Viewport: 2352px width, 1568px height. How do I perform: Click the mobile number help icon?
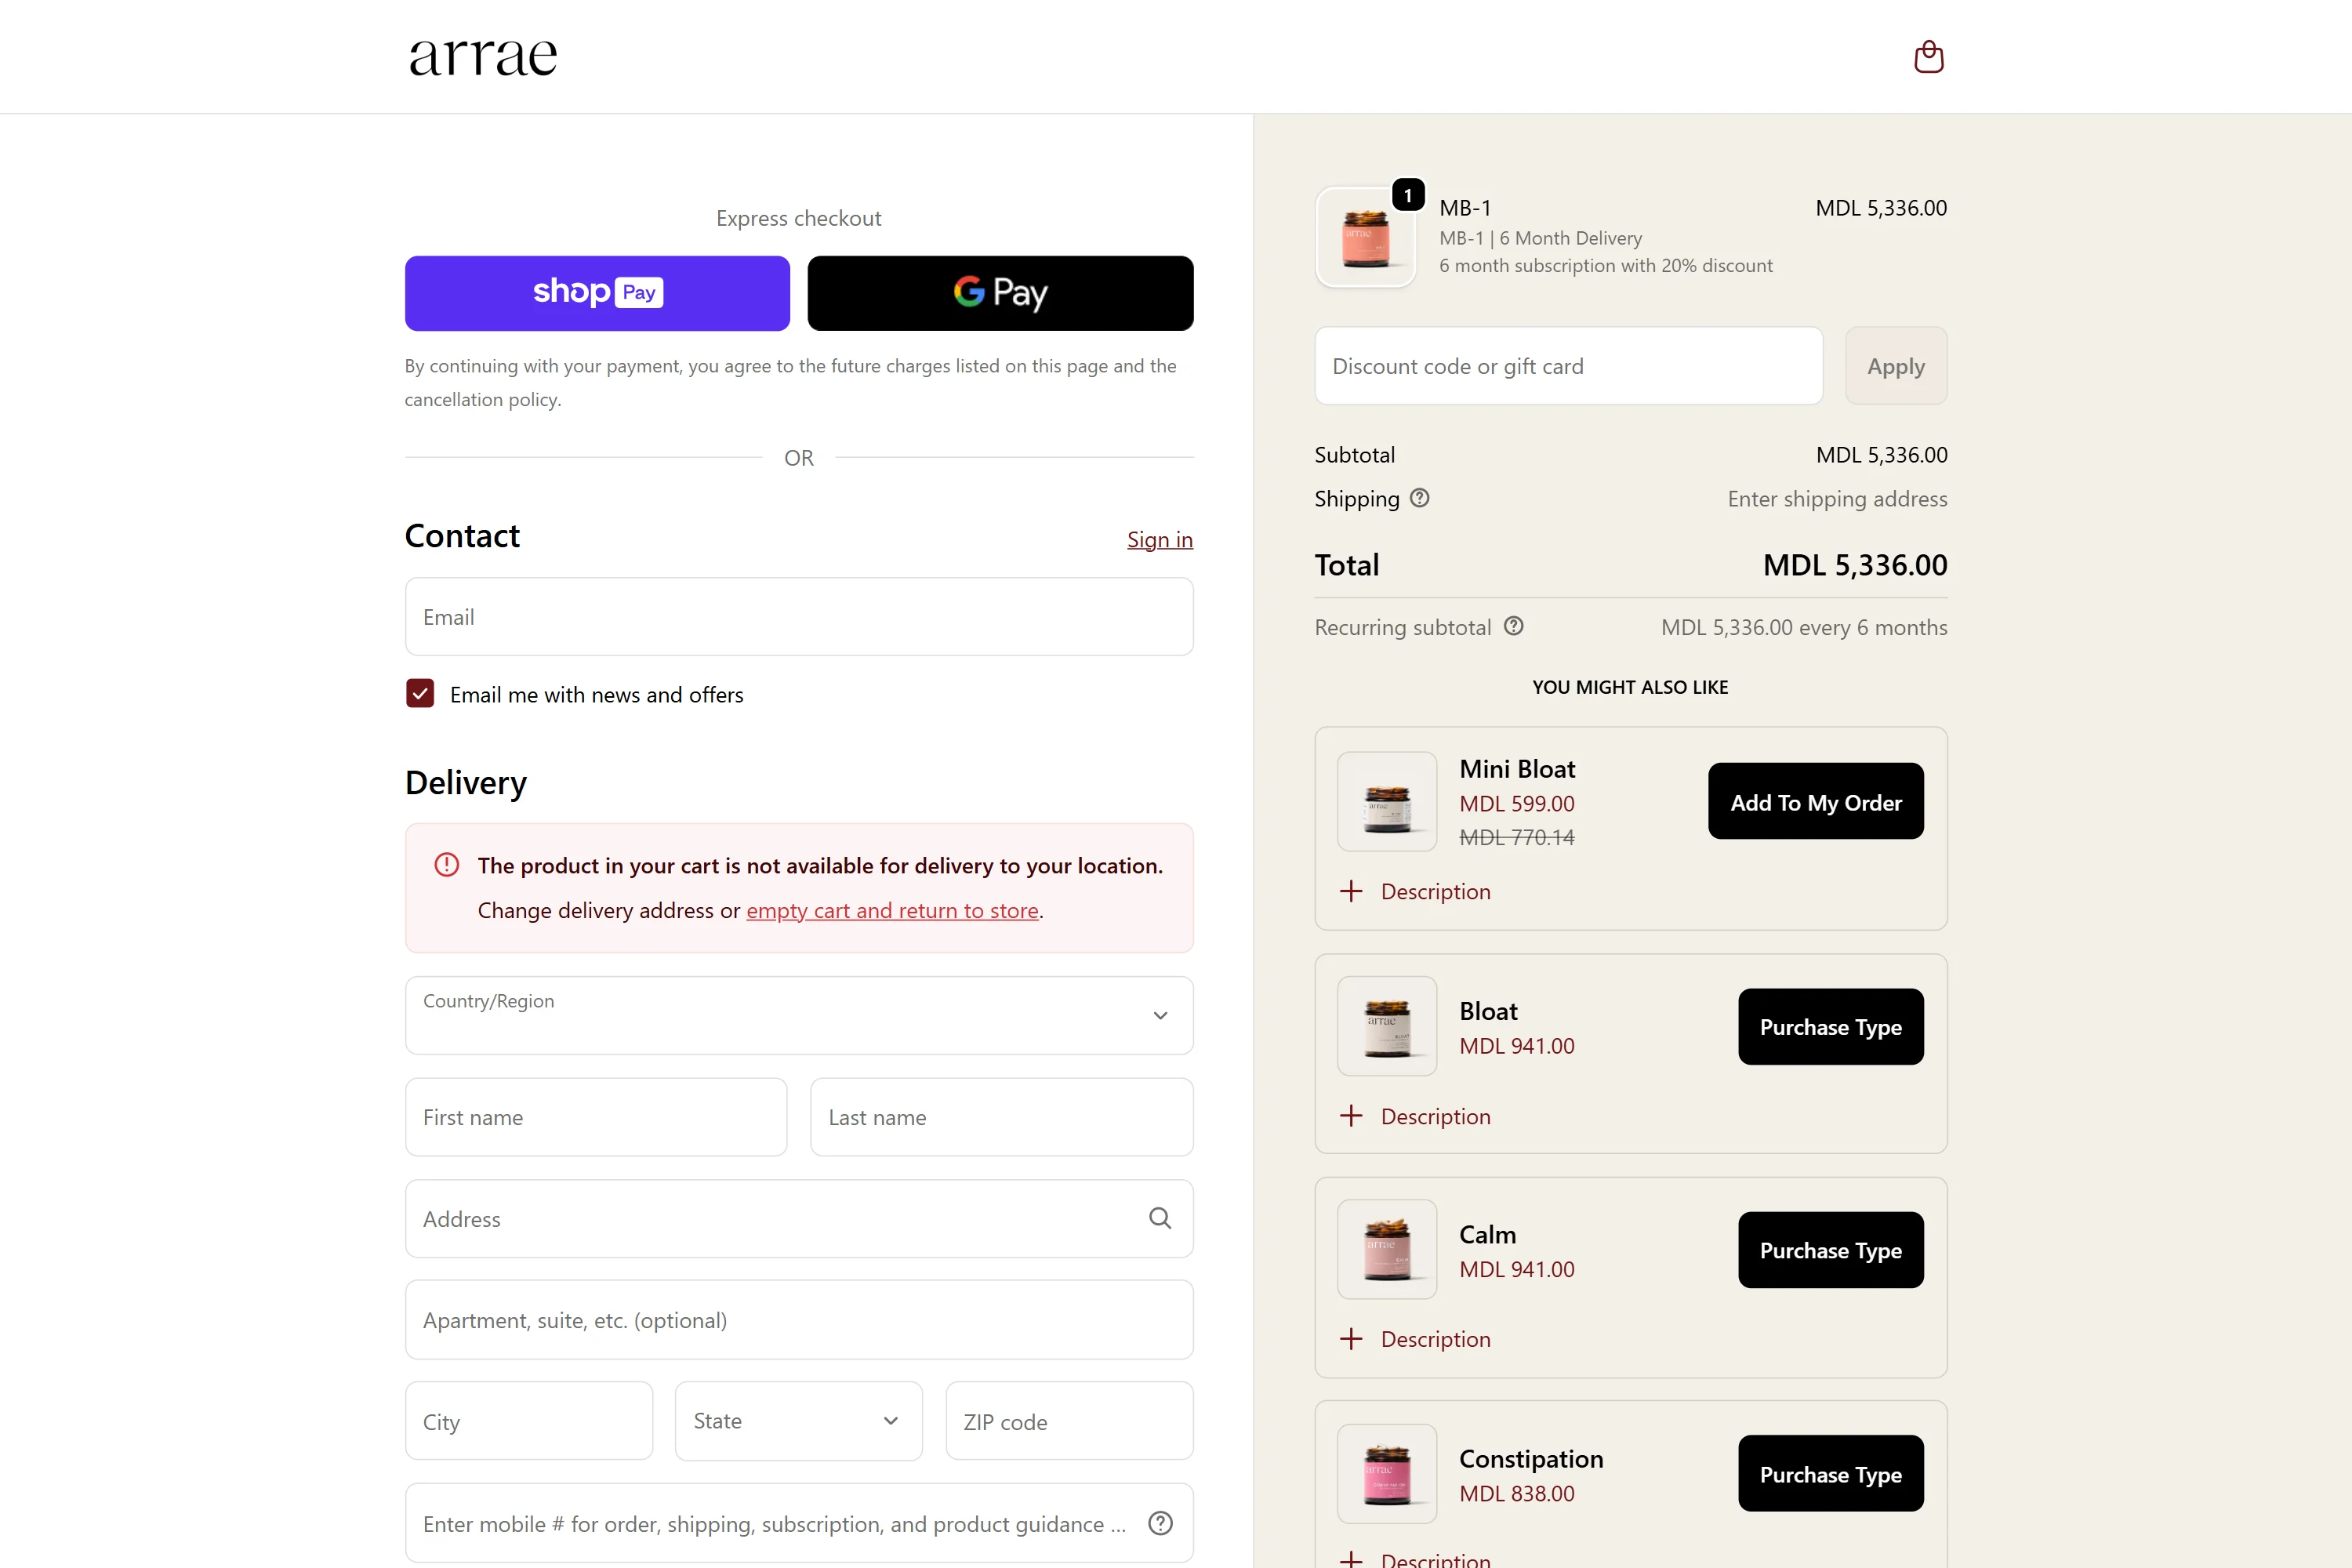pos(1160,1523)
